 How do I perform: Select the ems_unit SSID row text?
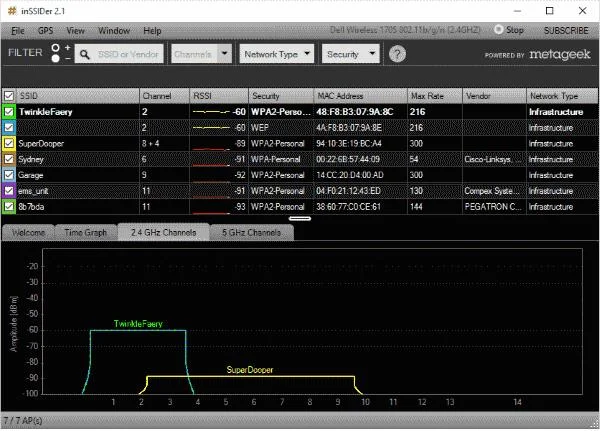click(33, 191)
